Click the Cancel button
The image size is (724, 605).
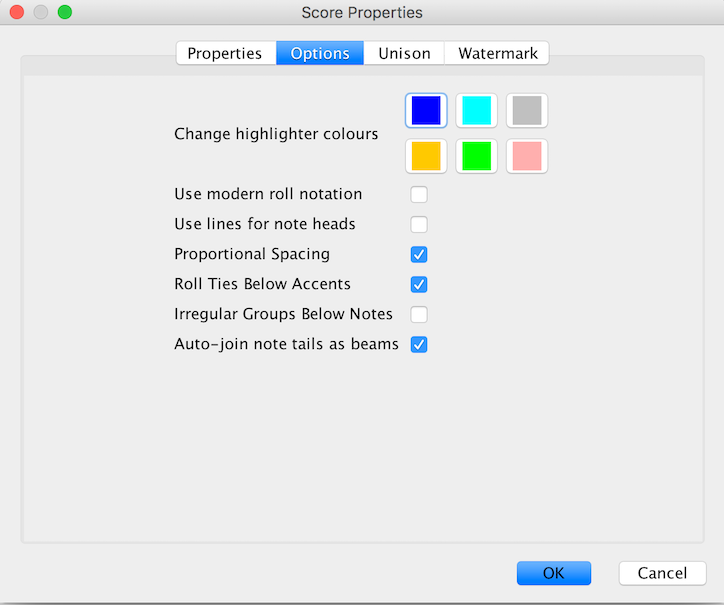pyautogui.click(x=662, y=573)
